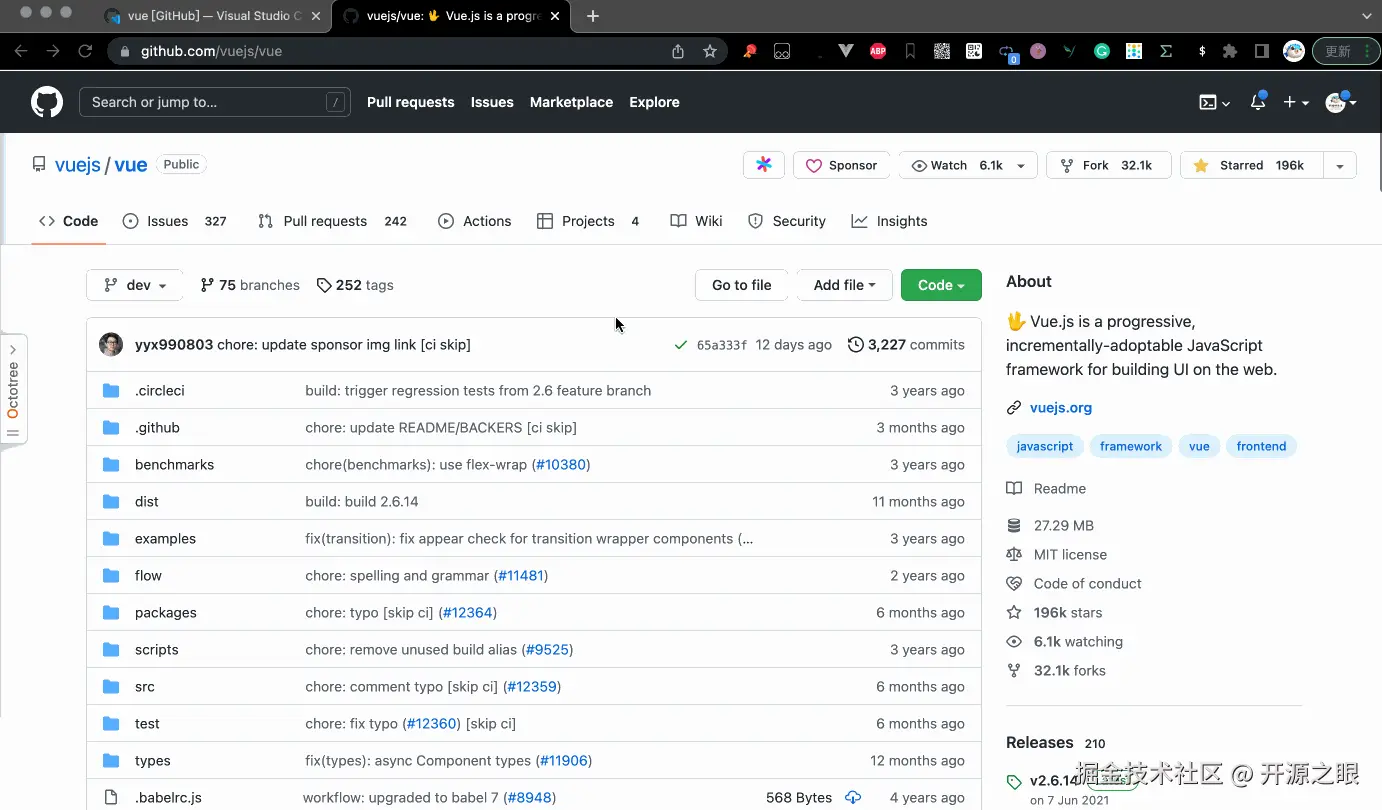Click the Grammarly extension icon

[1101, 51]
